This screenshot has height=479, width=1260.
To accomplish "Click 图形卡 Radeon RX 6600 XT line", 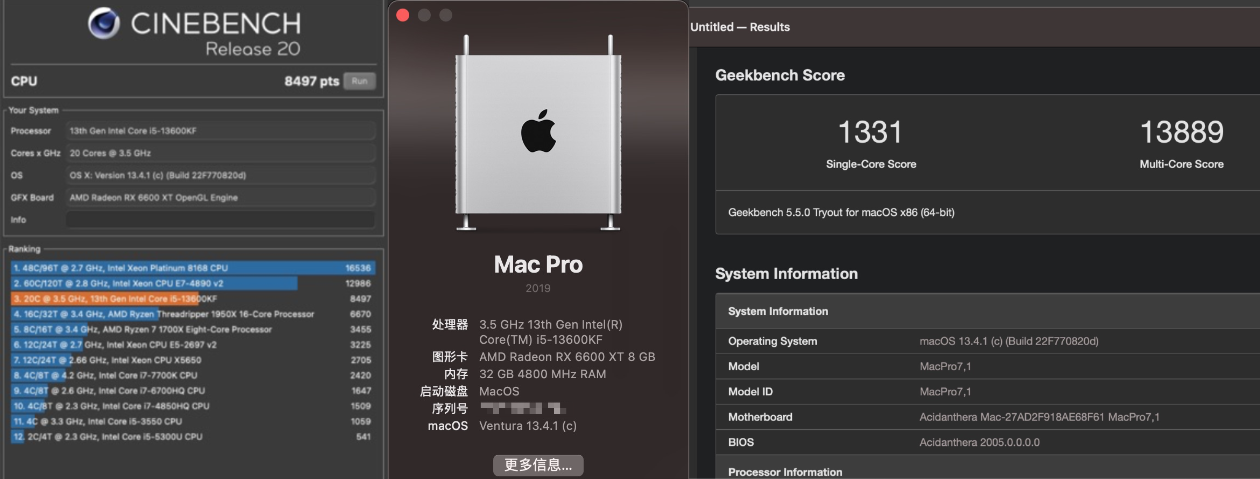I will click(568, 357).
